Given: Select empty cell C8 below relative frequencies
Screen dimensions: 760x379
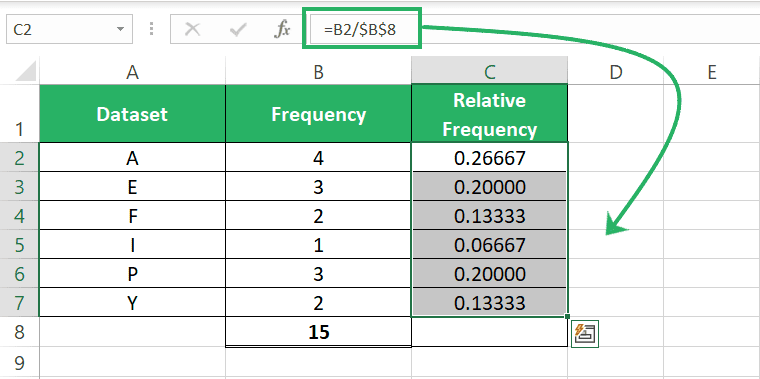Looking at the screenshot, I should click(x=490, y=332).
